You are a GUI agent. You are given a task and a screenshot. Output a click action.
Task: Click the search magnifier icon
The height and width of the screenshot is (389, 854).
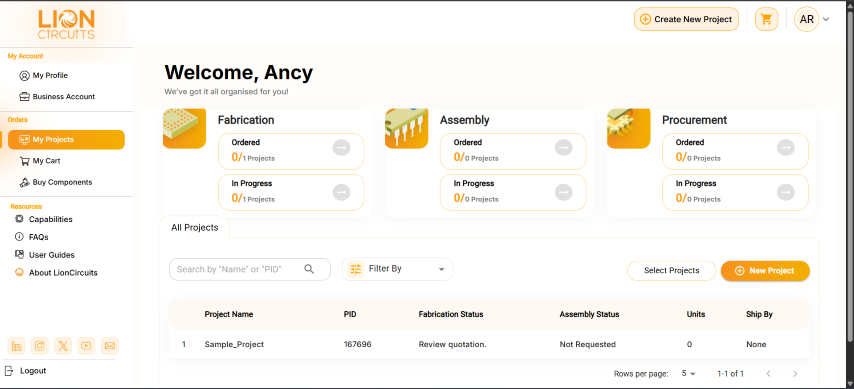pyautogui.click(x=309, y=269)
